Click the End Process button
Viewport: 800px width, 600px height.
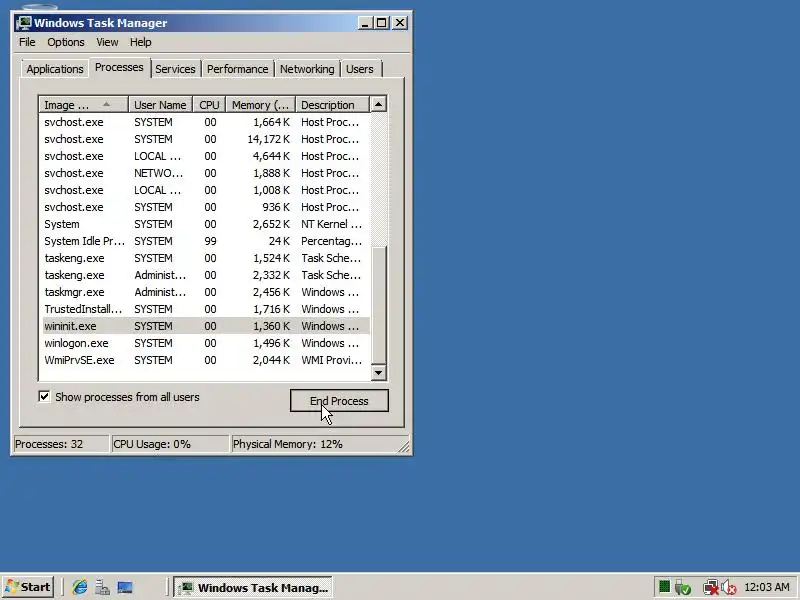(339, 401)
